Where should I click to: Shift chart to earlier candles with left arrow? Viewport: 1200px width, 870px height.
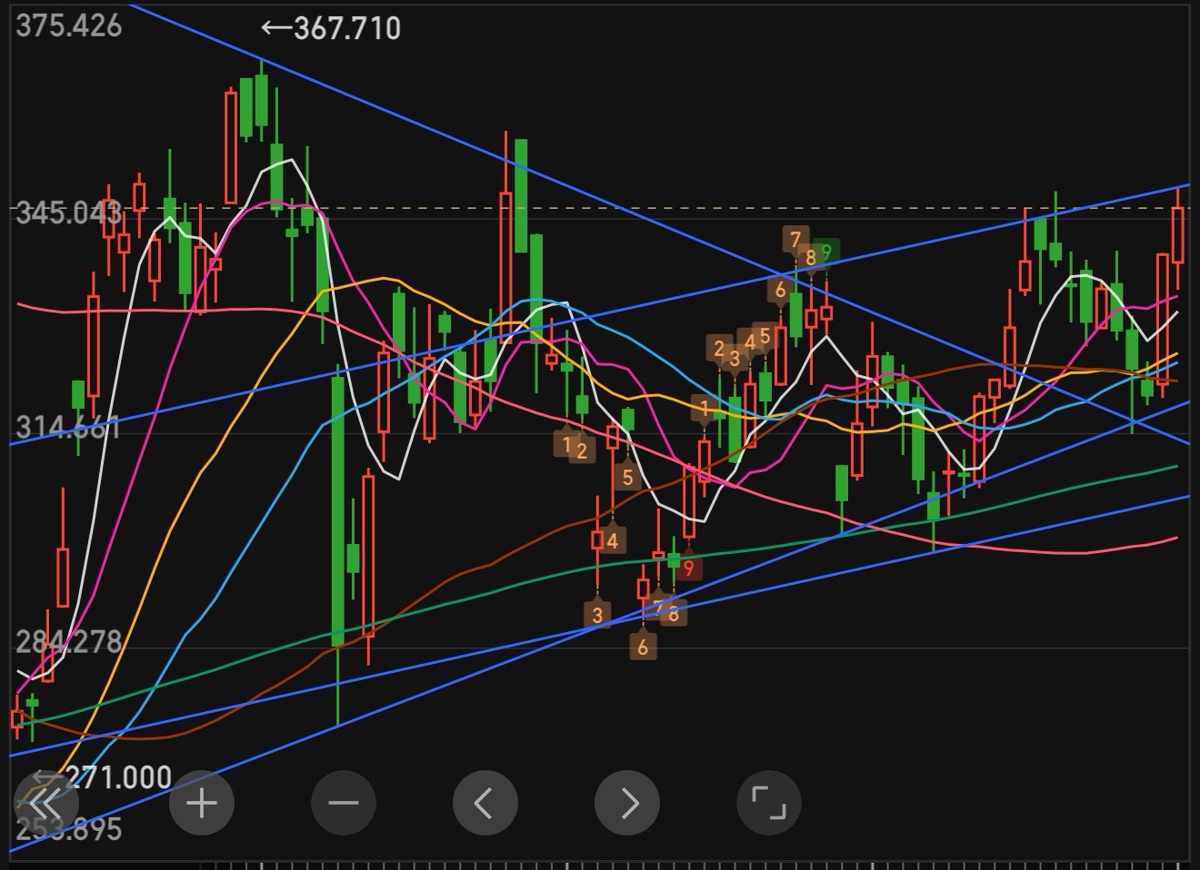coord(485,802)
